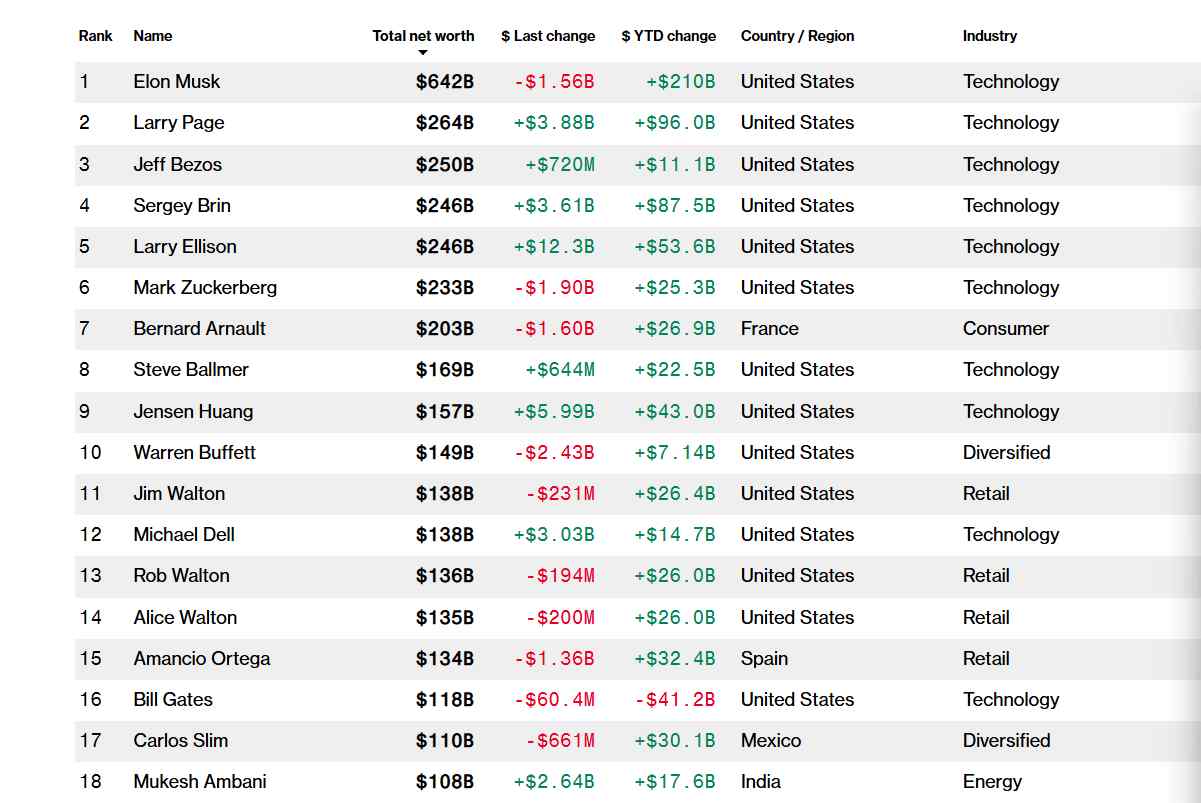Screen dimensions: 1201x803
Task: Sort table by Name header
Action: coord(153,36)
